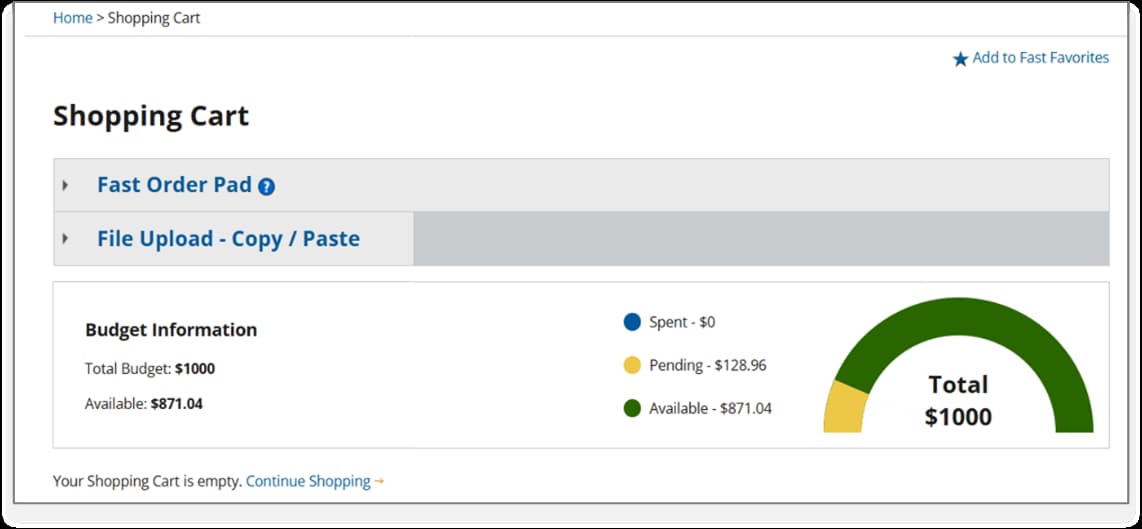Click the blue Spent legend dot
Image resolution: width=1142 pixels, height=529 pixels.
click(632, 322)
